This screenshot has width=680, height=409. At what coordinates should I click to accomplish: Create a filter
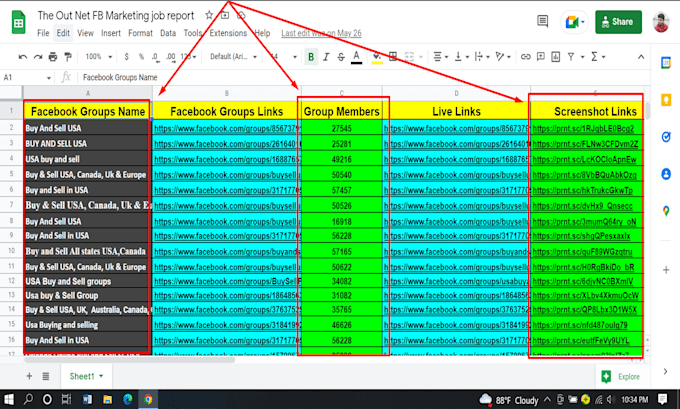pos(571,57)
